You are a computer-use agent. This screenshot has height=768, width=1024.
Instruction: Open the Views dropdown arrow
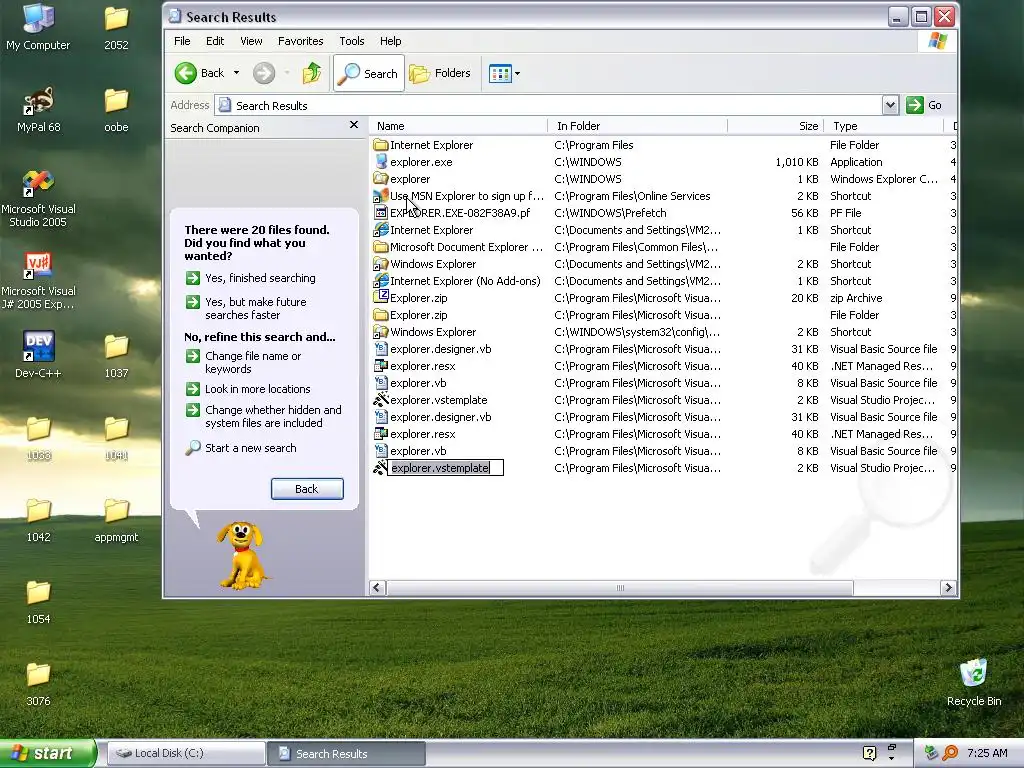tap(517, 73)
